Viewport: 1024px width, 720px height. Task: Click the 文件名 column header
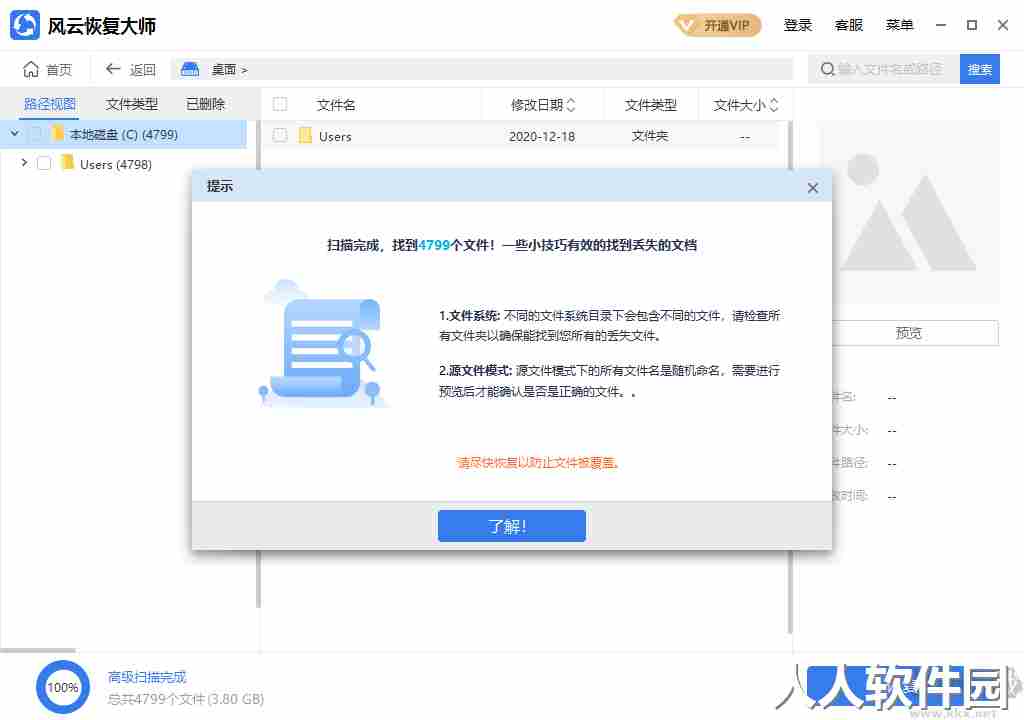[x=336, y=105]
